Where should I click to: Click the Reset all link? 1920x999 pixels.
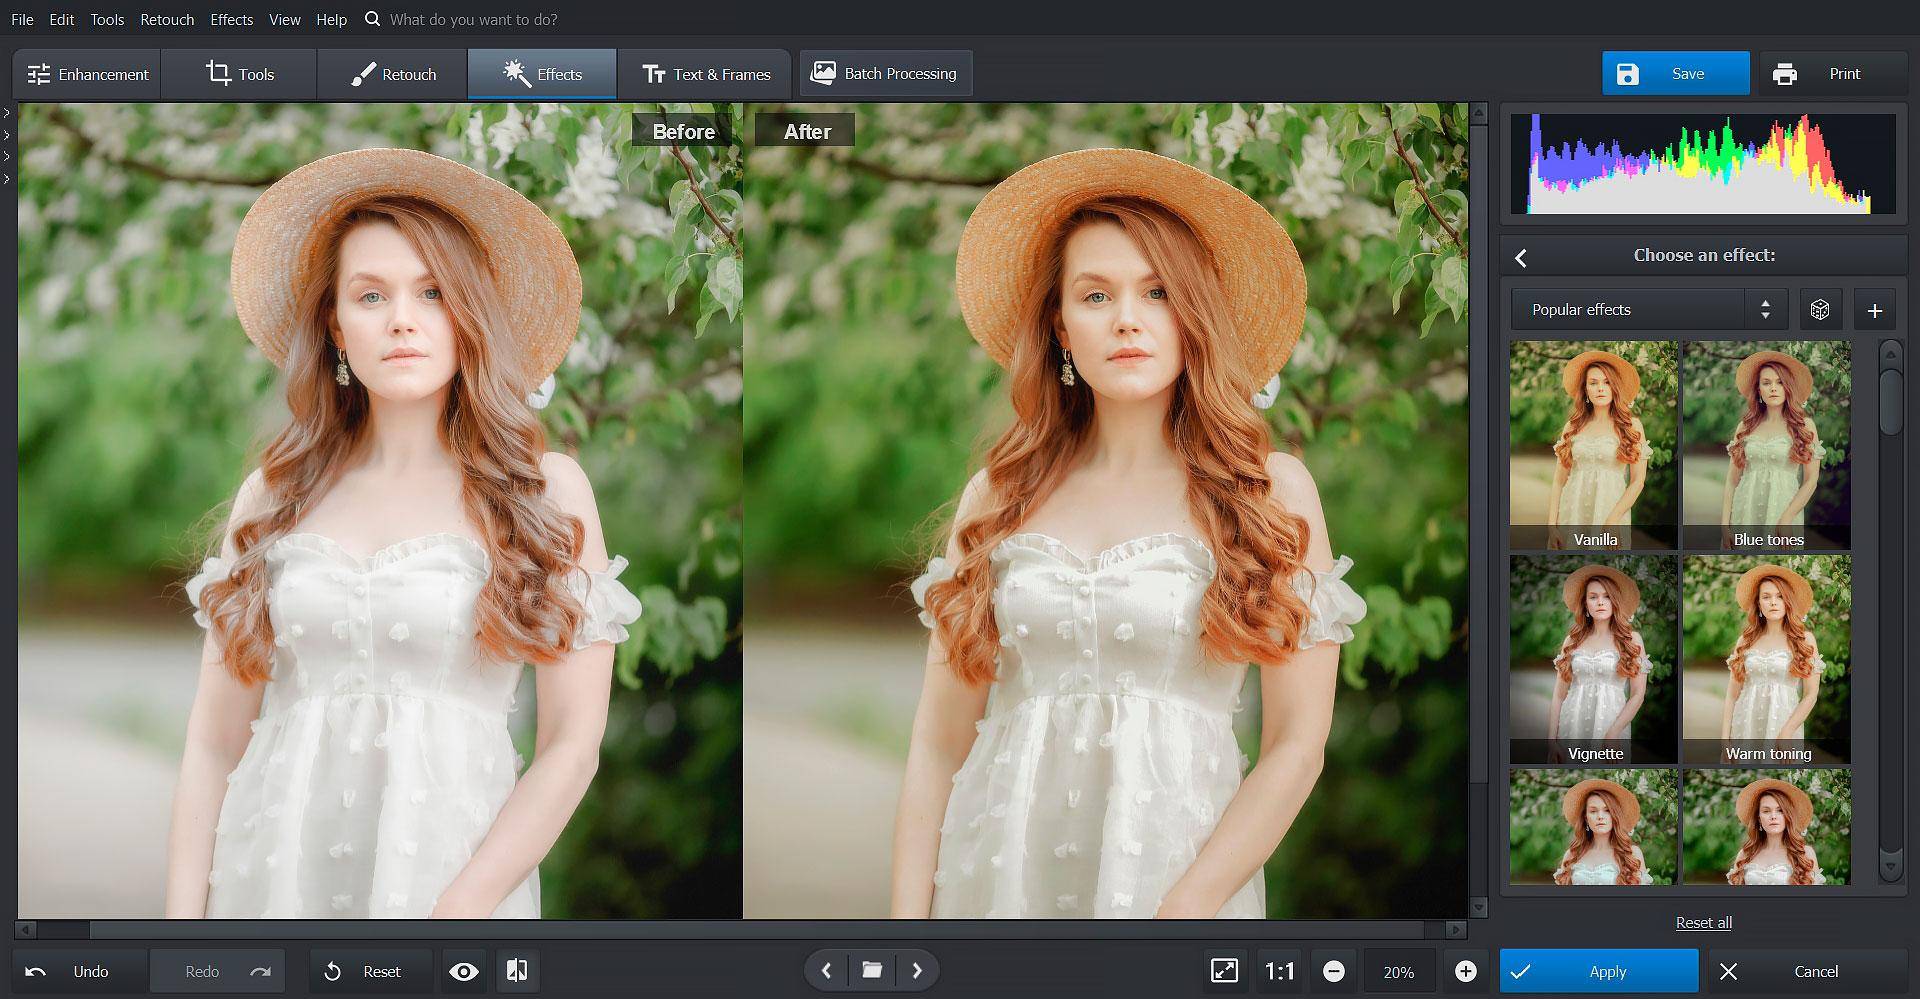click(1704, 922)
